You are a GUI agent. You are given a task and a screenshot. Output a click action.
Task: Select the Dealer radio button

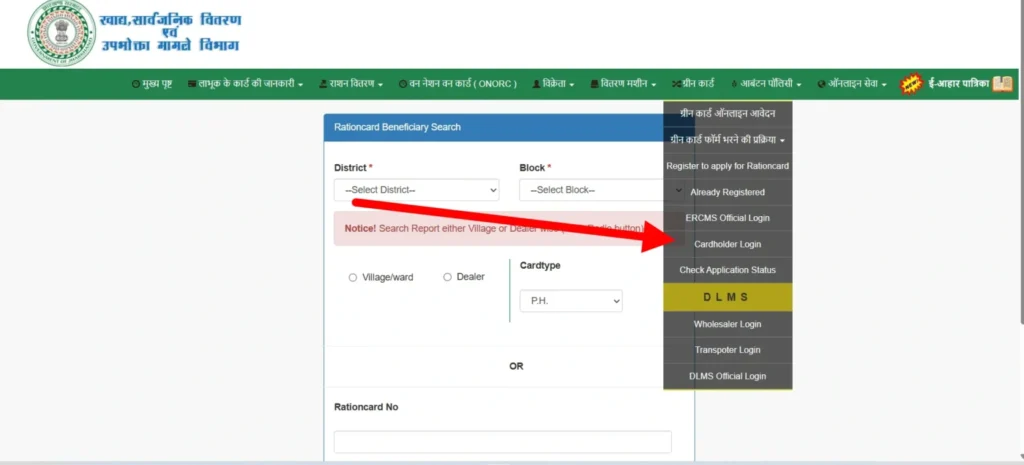[x=447, y=277]
